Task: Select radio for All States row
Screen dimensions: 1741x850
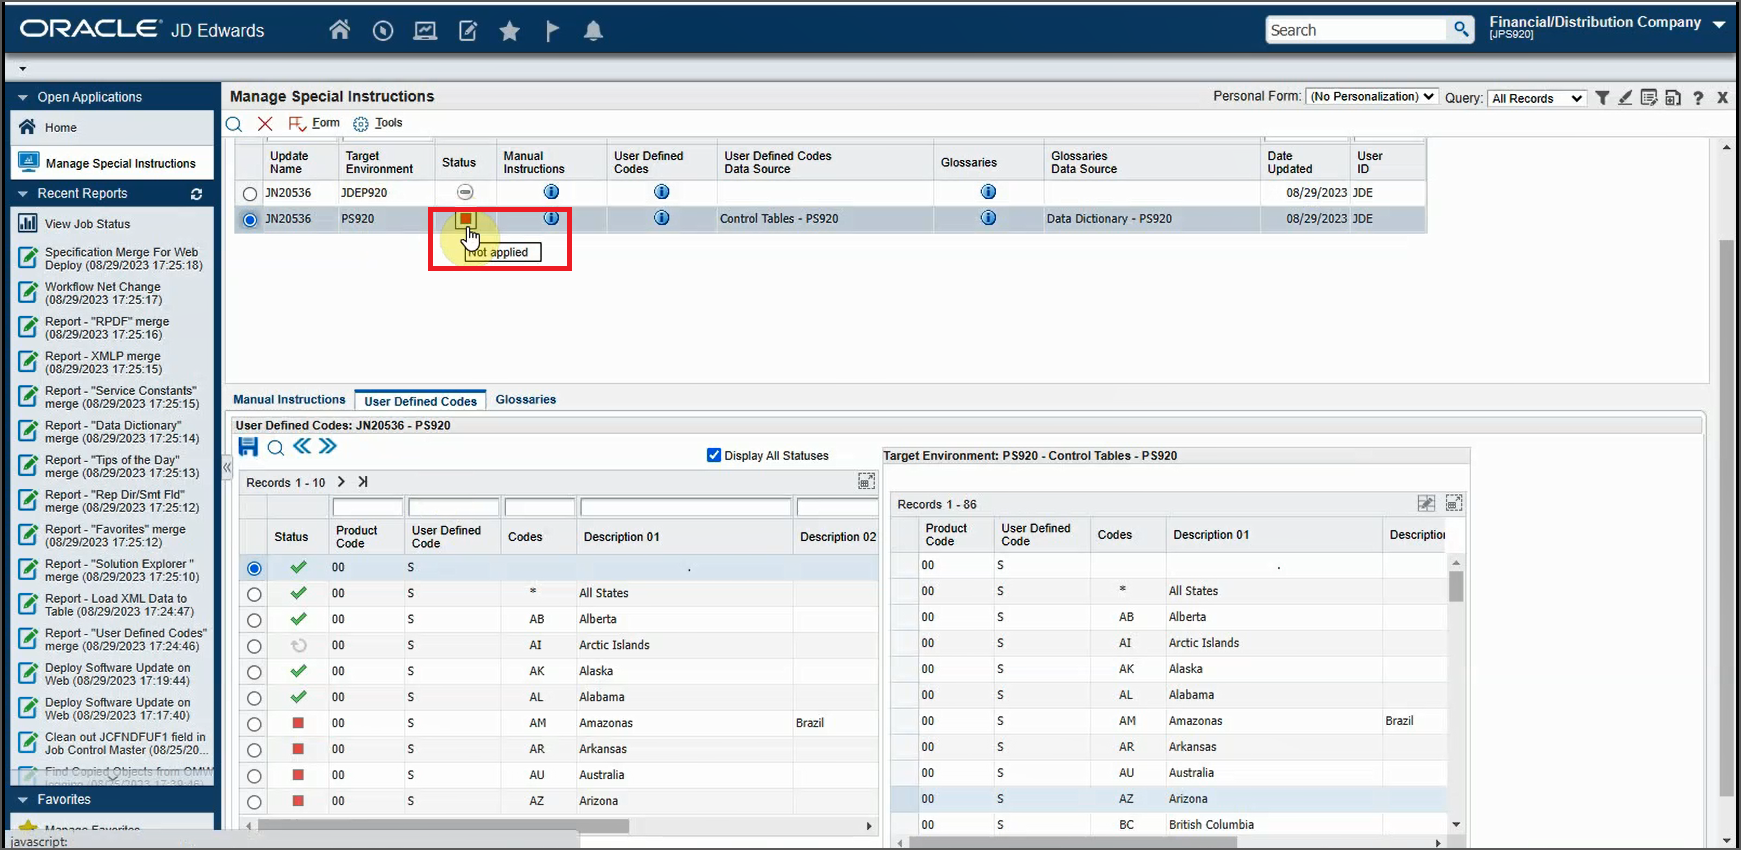Action: point(254,594)
